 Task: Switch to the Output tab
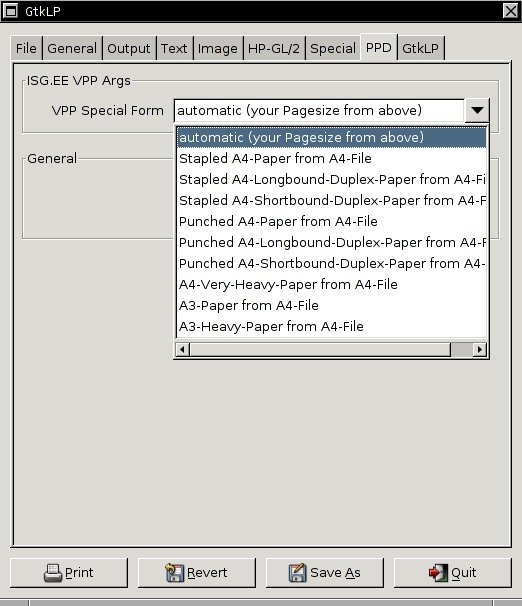pyautogui.click(x=129, y=48)
